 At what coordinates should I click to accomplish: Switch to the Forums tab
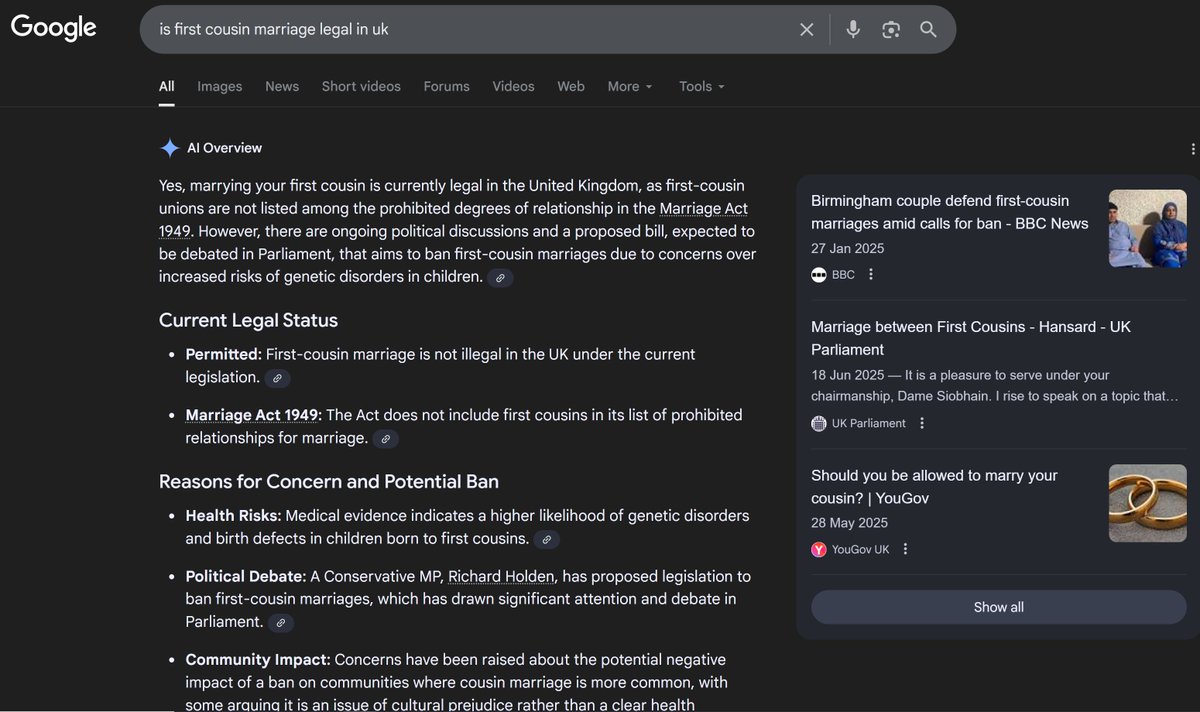(x=446, y=86)
